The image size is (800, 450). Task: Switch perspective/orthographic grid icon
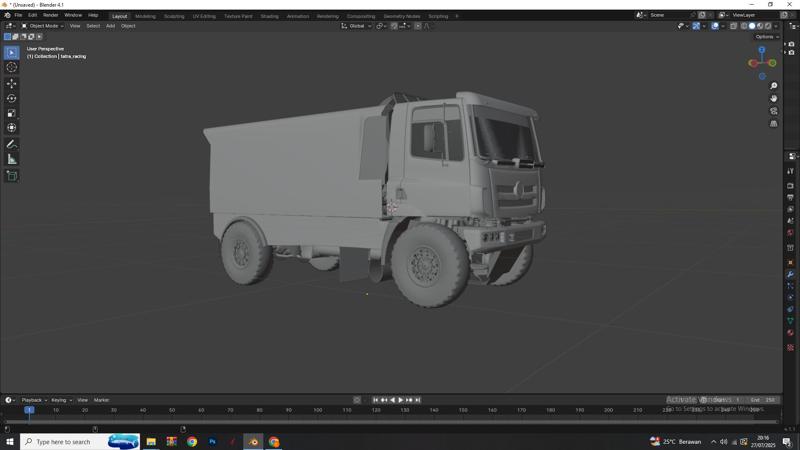tap(773, 124)
